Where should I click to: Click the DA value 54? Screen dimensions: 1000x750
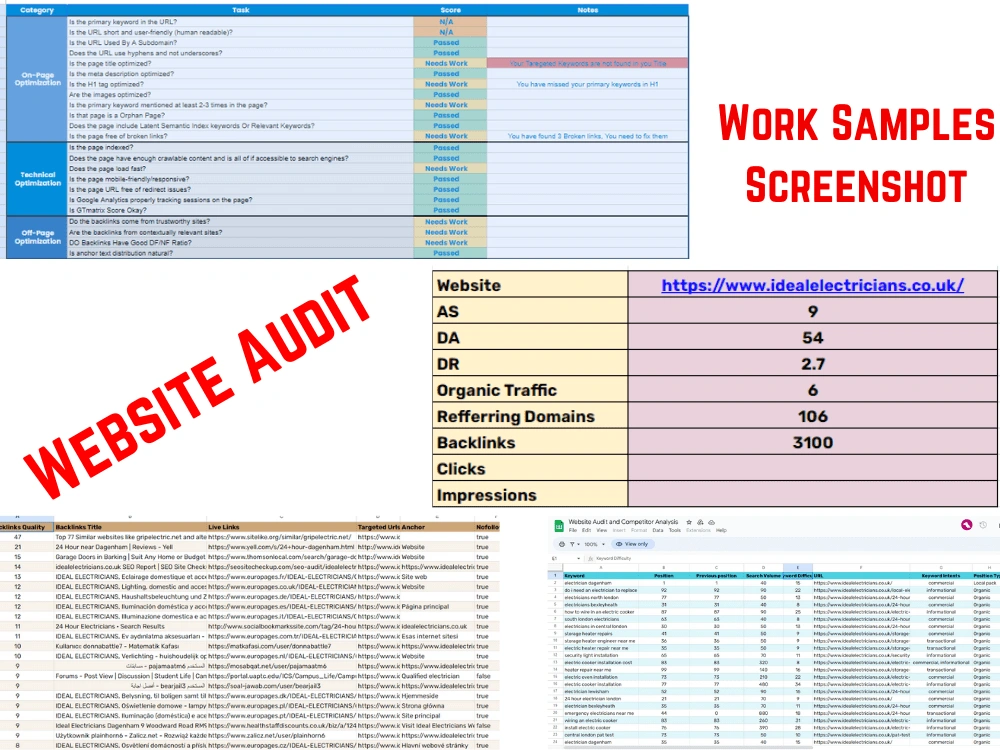[x=812, y=337]
